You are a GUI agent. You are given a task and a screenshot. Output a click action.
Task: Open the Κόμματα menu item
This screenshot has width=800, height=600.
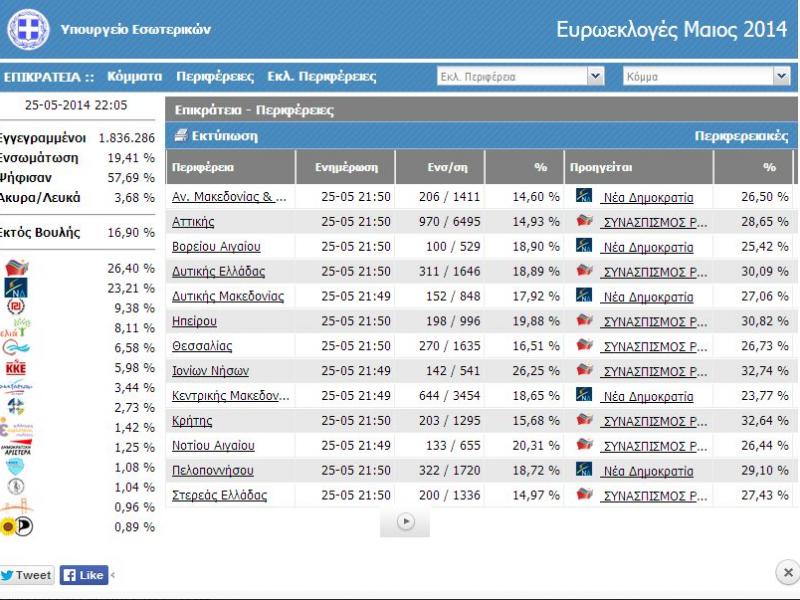pyautogui.click(x=134, y=76)
